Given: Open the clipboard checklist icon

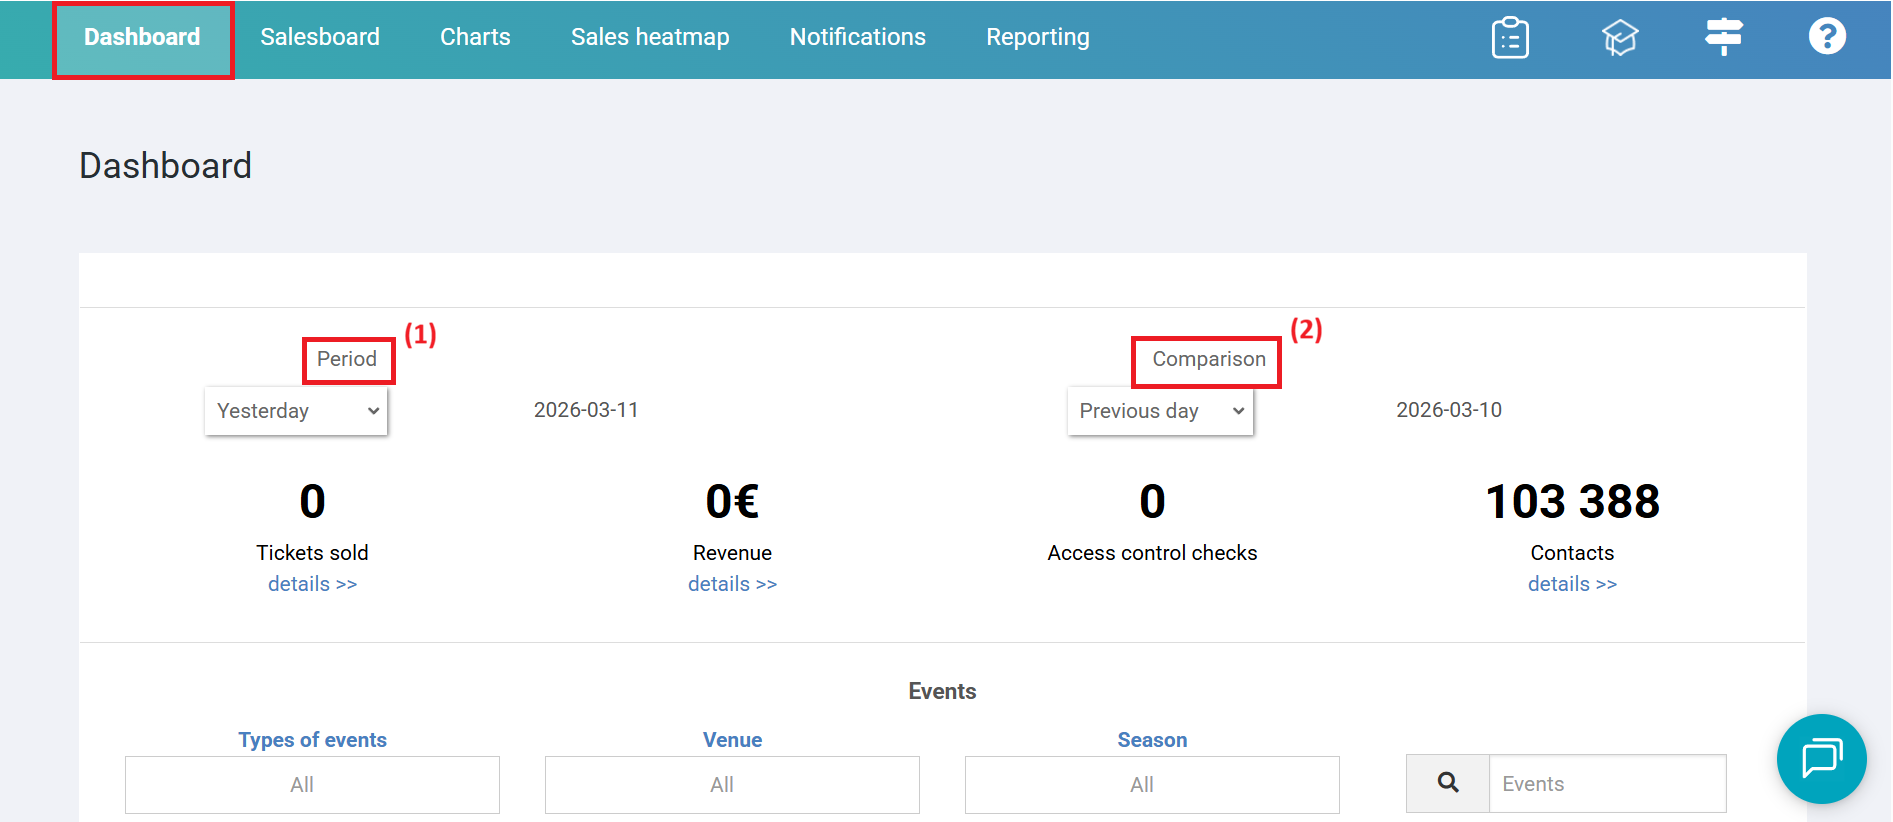Looking at the screenshot, I should click(1510, 38).
